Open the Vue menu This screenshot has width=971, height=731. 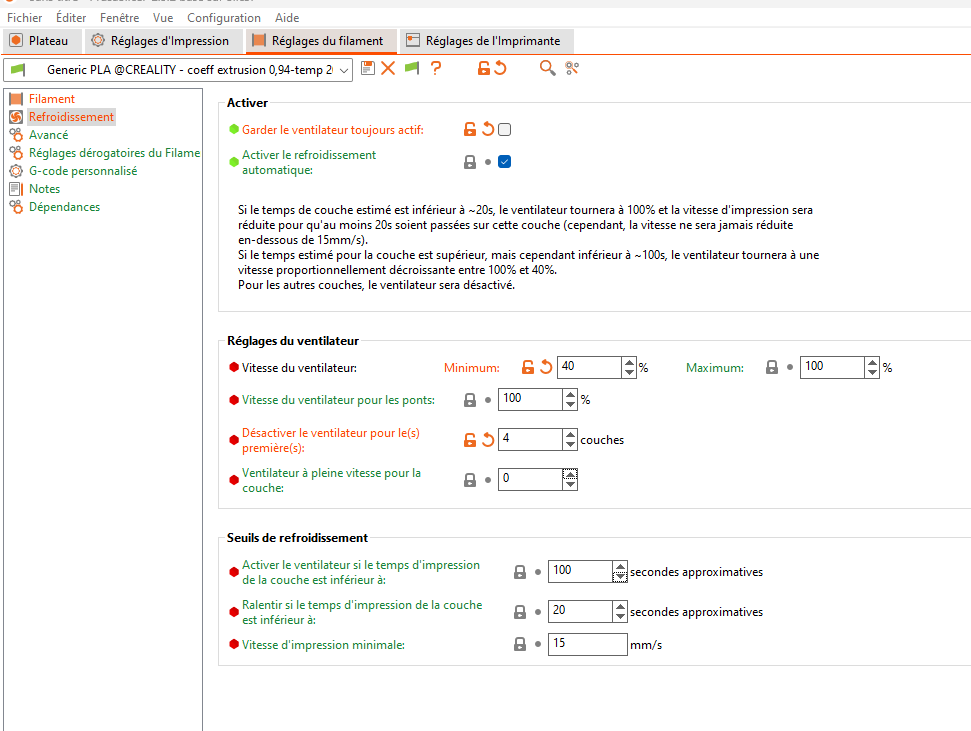pos(163,18)
